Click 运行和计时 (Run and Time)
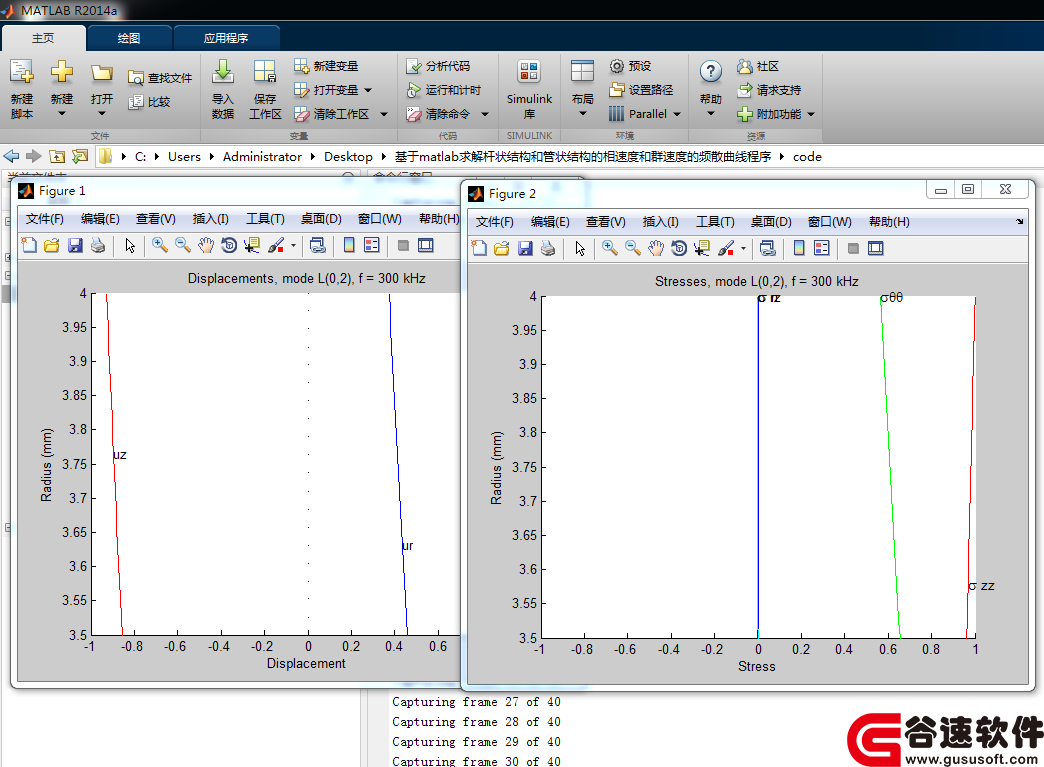 pyautogui.click(x=443, y=90)
